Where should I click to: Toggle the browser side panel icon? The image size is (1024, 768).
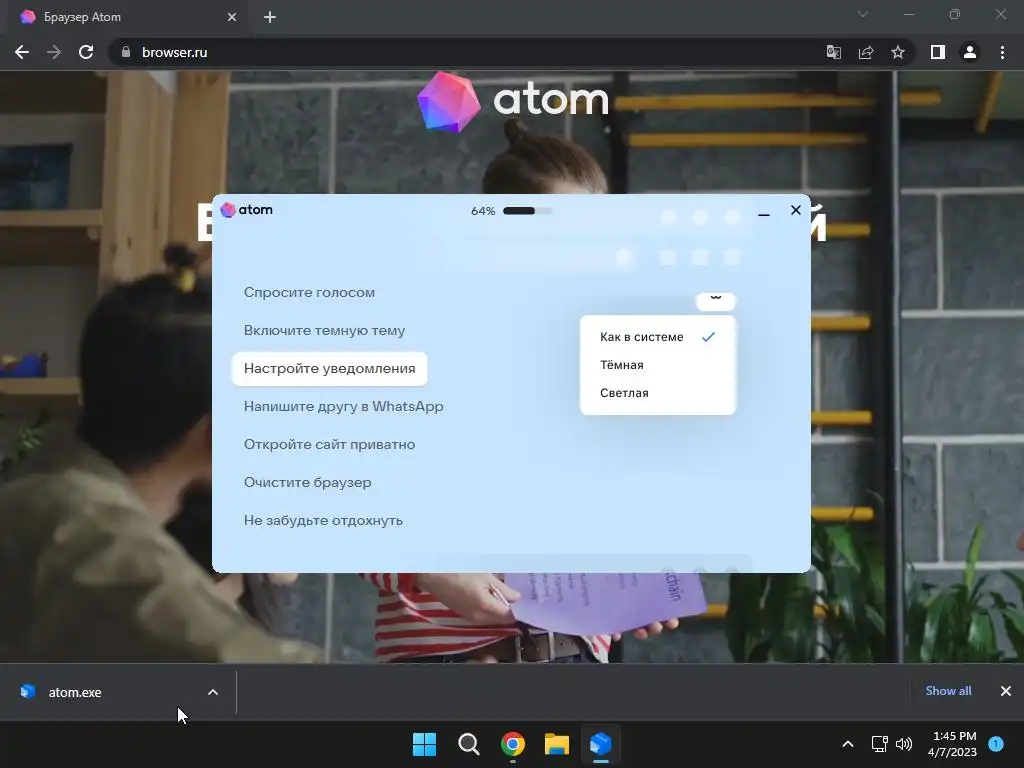click(x=938, y=52)
